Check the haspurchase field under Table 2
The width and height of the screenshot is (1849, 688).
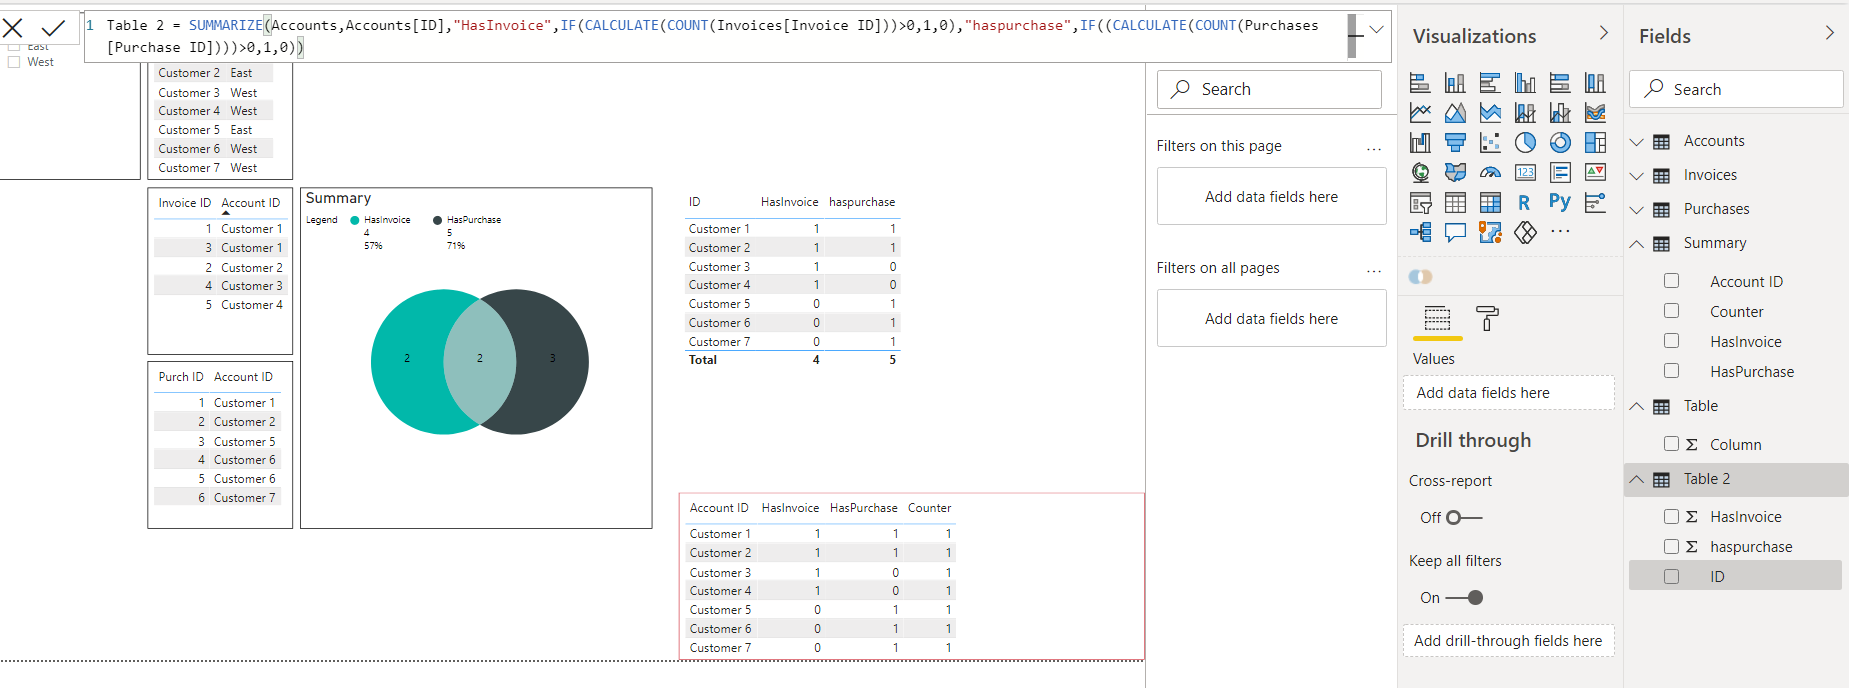coord(1671,546)
